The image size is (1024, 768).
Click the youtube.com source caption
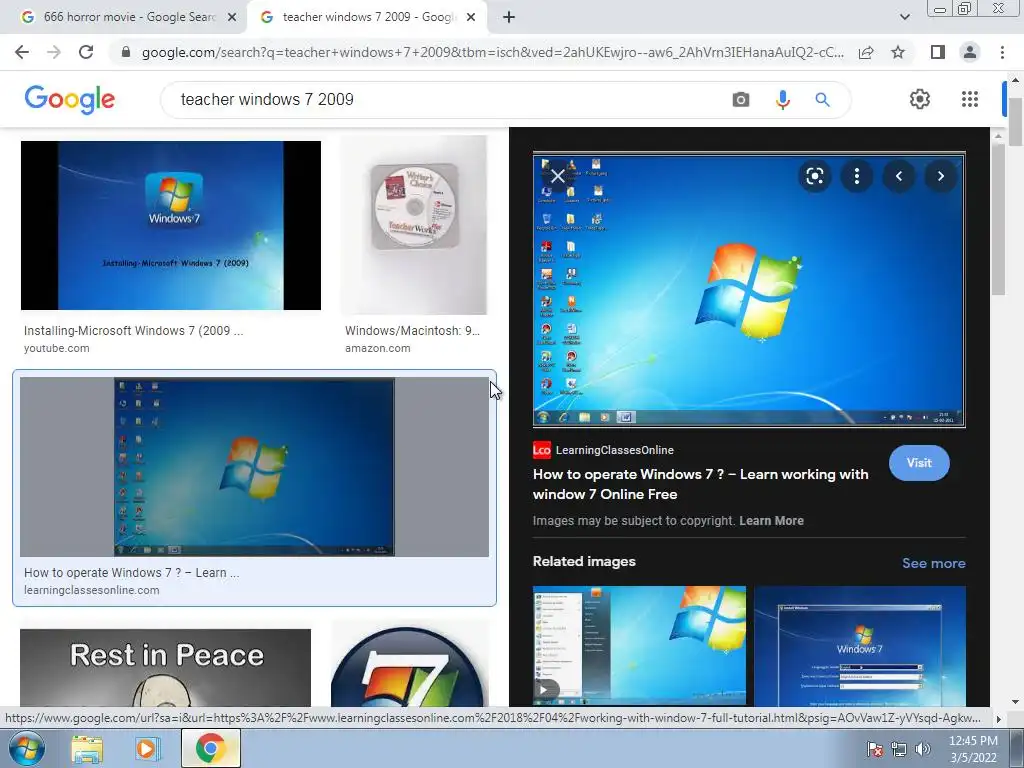(x=57, y=348)
